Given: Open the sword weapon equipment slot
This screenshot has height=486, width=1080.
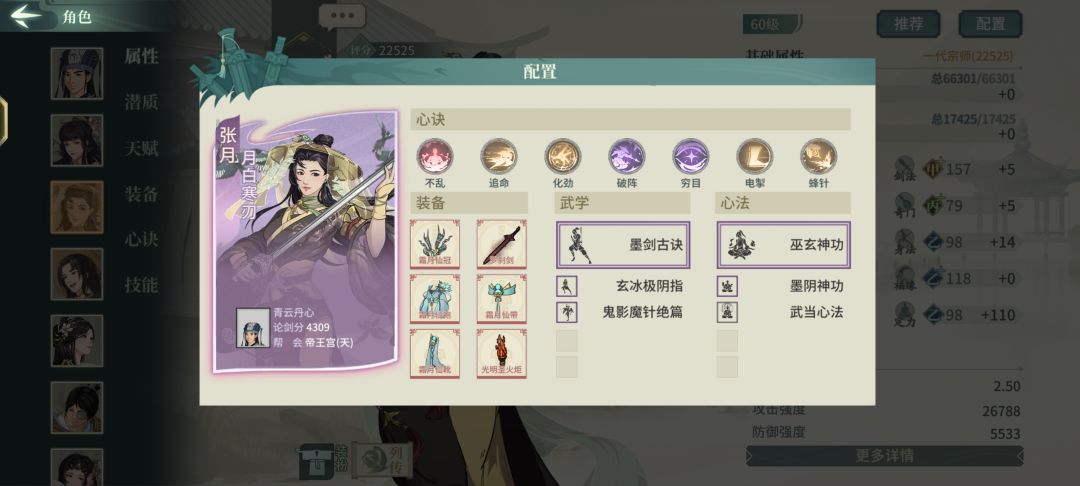Looking at the screenshot, I should click(502, 244).
